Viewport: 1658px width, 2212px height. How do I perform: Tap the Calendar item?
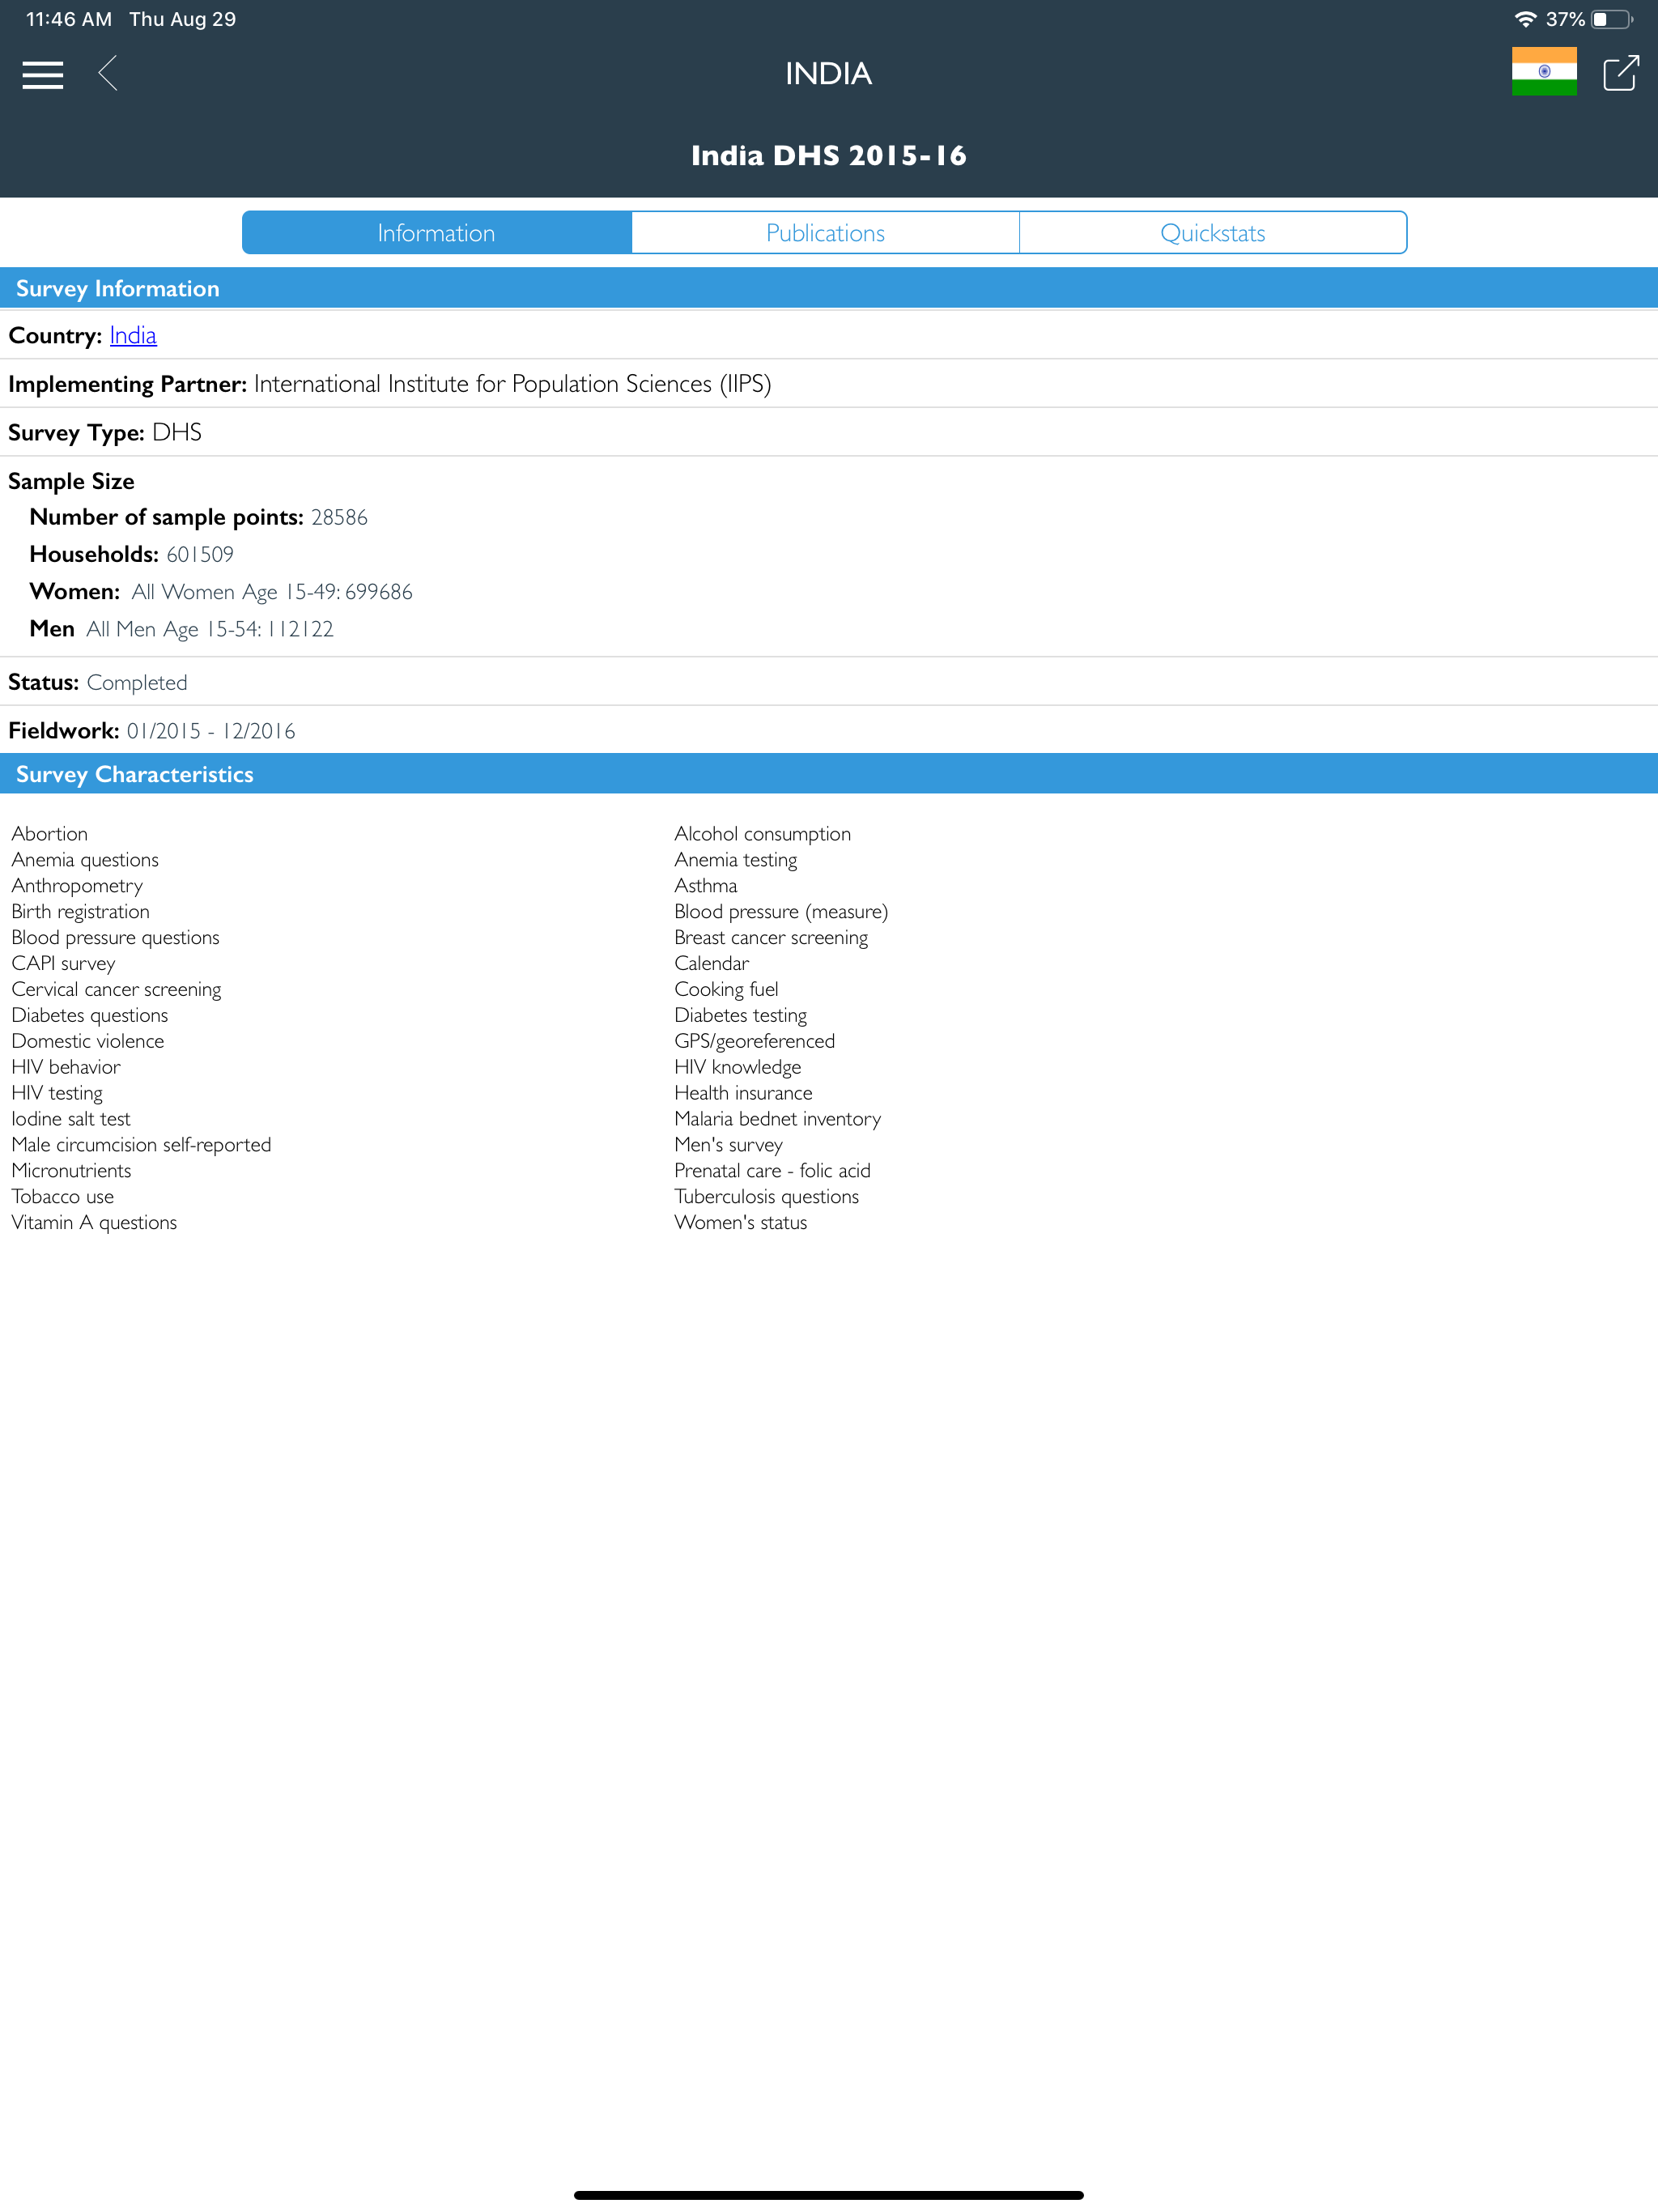coord(711,963)
